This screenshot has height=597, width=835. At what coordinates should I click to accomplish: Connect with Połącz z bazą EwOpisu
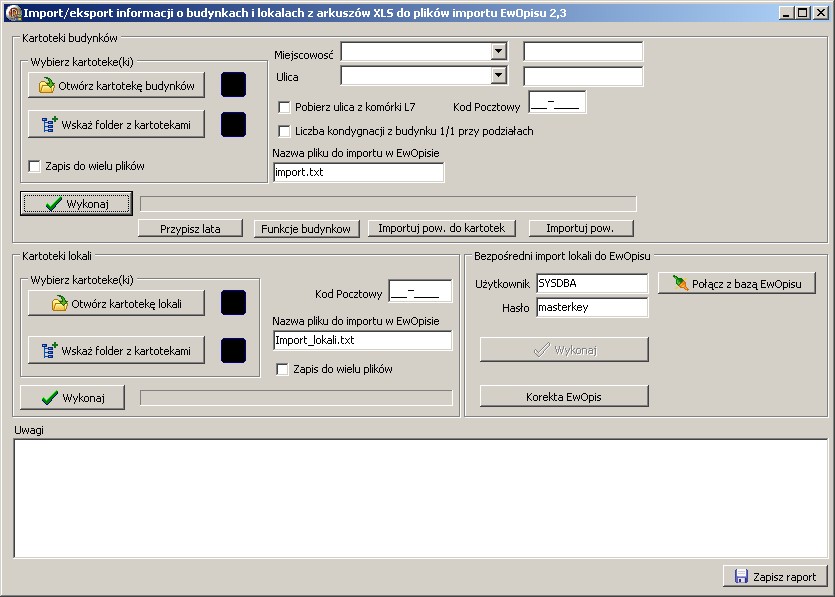[737, 283]
